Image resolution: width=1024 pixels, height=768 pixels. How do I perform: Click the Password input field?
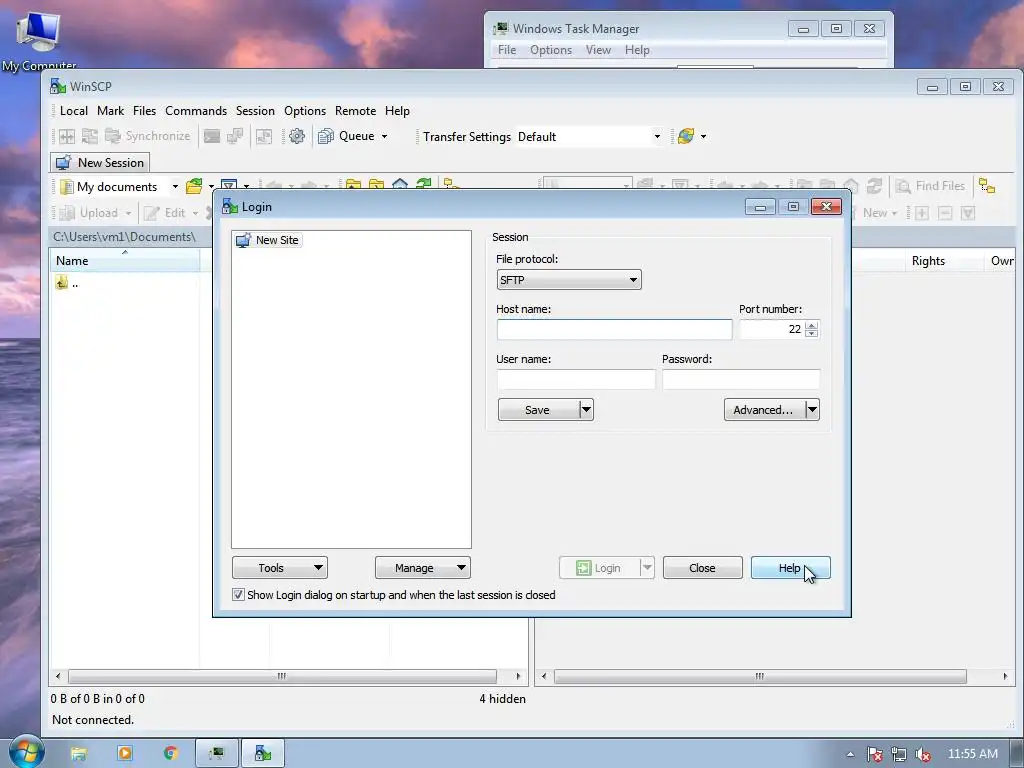point(741,379)
